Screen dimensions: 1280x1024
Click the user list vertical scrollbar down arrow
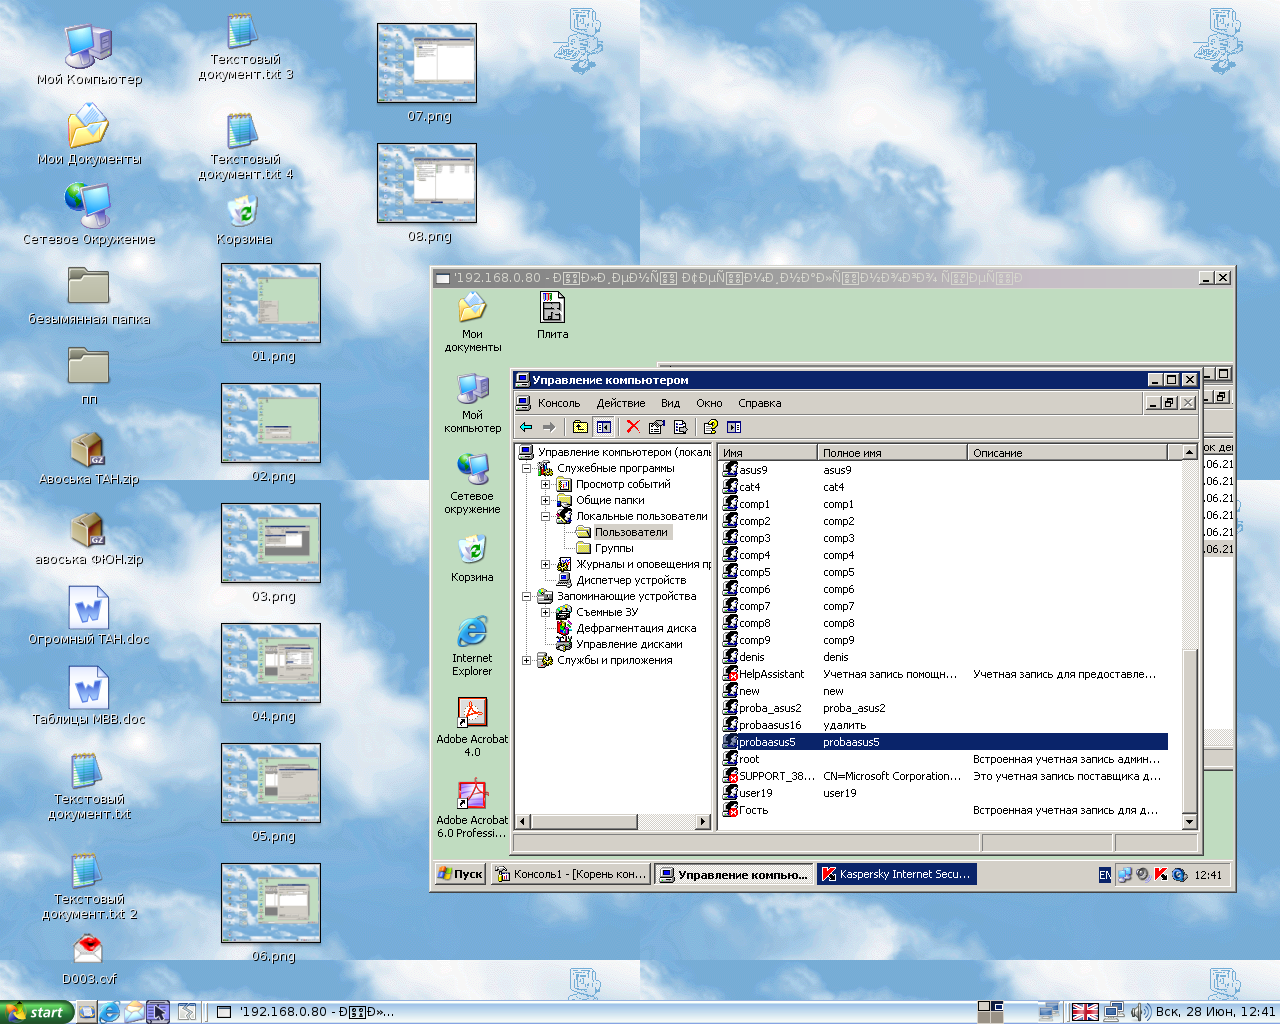coord(1189,821)
